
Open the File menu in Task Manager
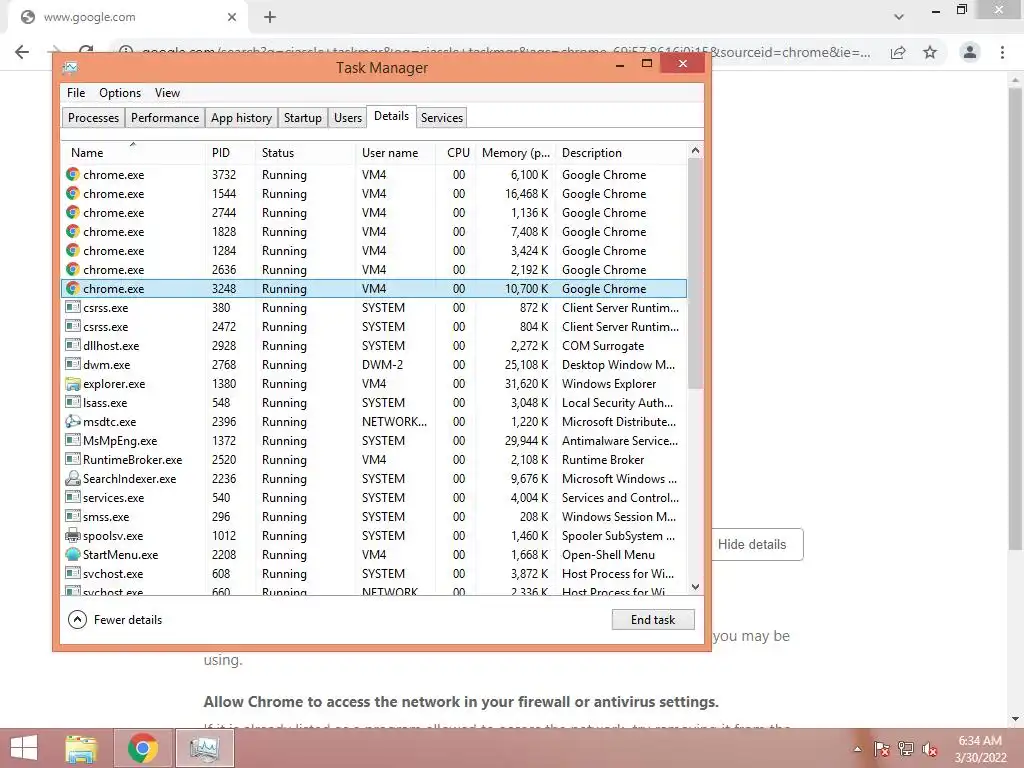[76, 93]
